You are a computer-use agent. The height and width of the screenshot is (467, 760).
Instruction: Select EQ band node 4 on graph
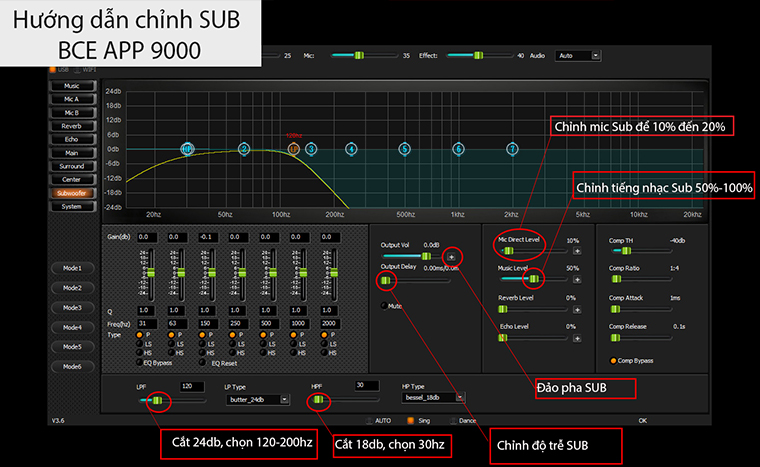point(351,149)
